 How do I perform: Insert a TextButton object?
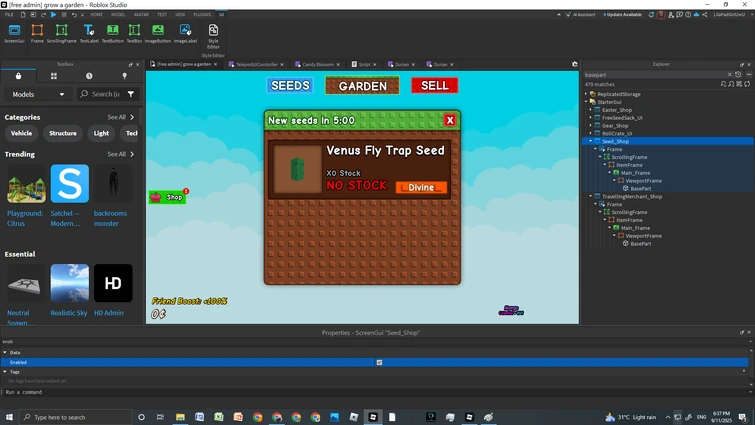click(113, 33)
